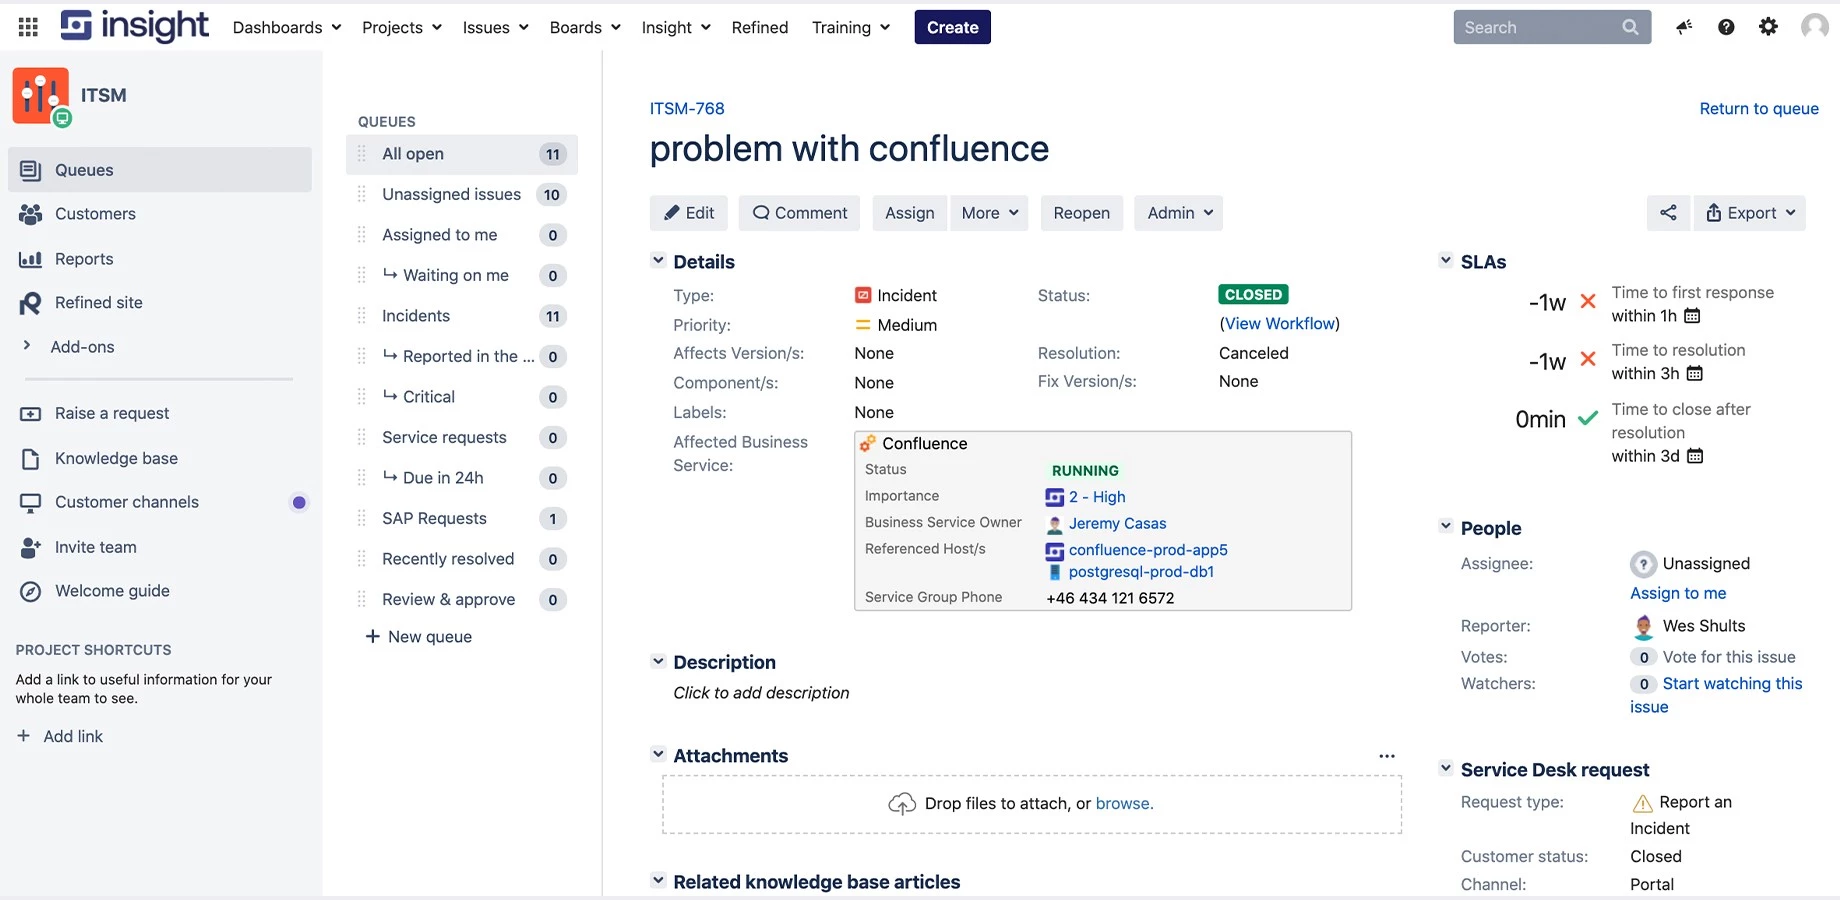Open the Export dropdown
1840x900 pixels.
pos(1750,213)
